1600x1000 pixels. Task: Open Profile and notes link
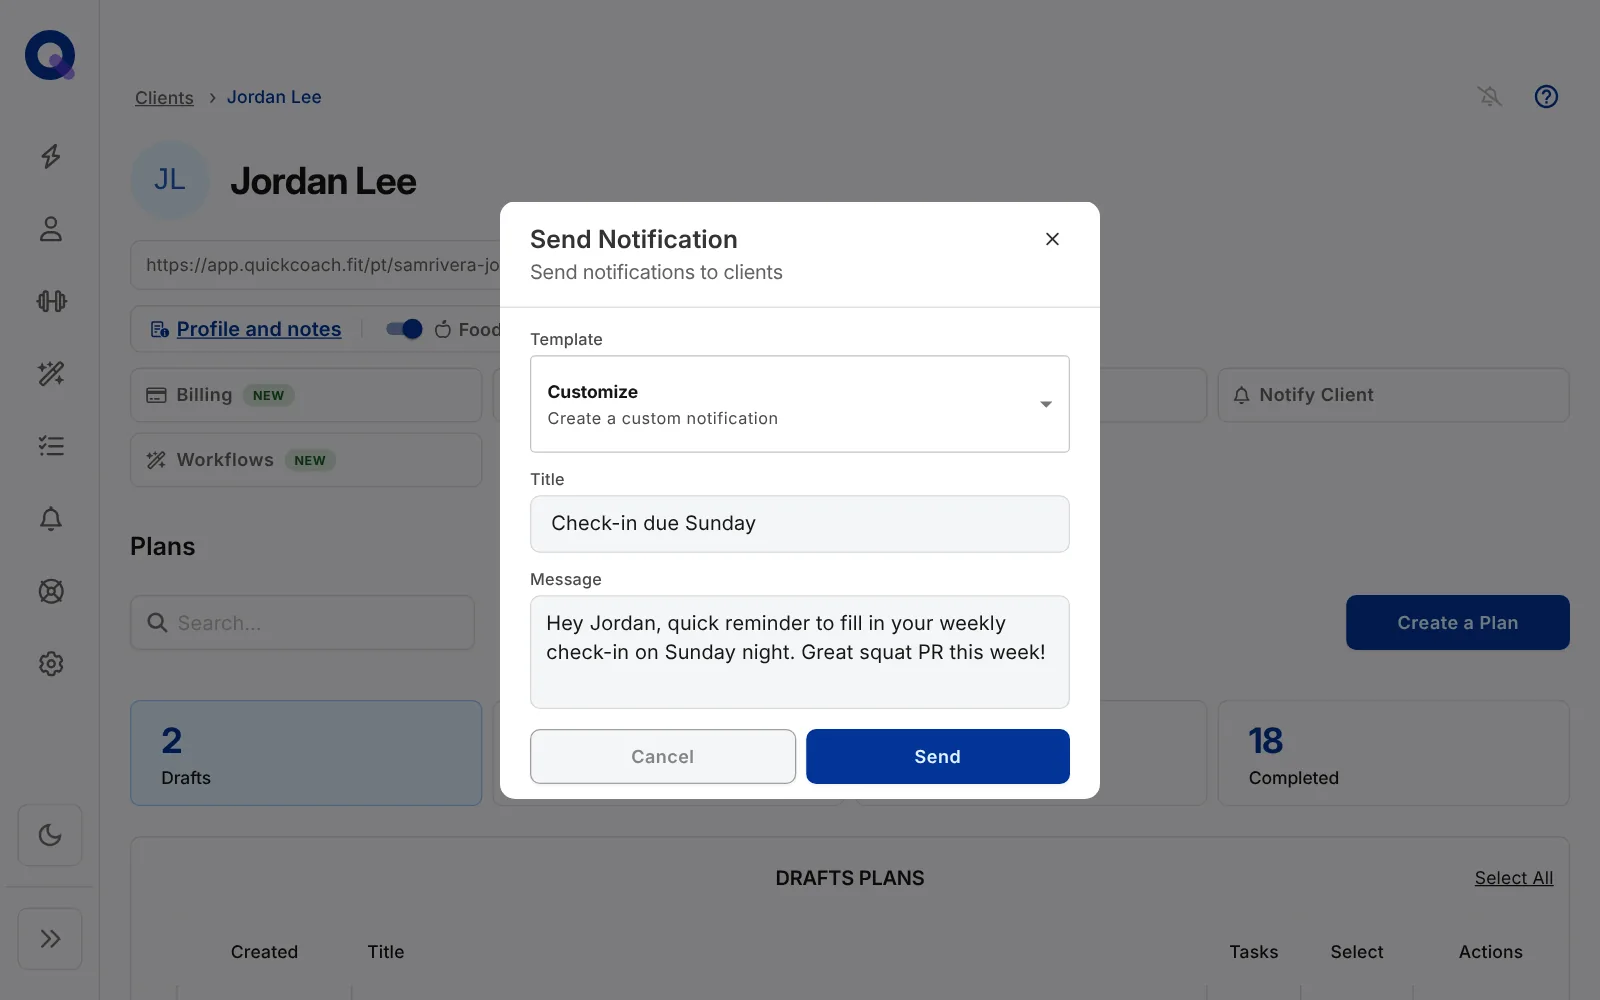point(259,329)
